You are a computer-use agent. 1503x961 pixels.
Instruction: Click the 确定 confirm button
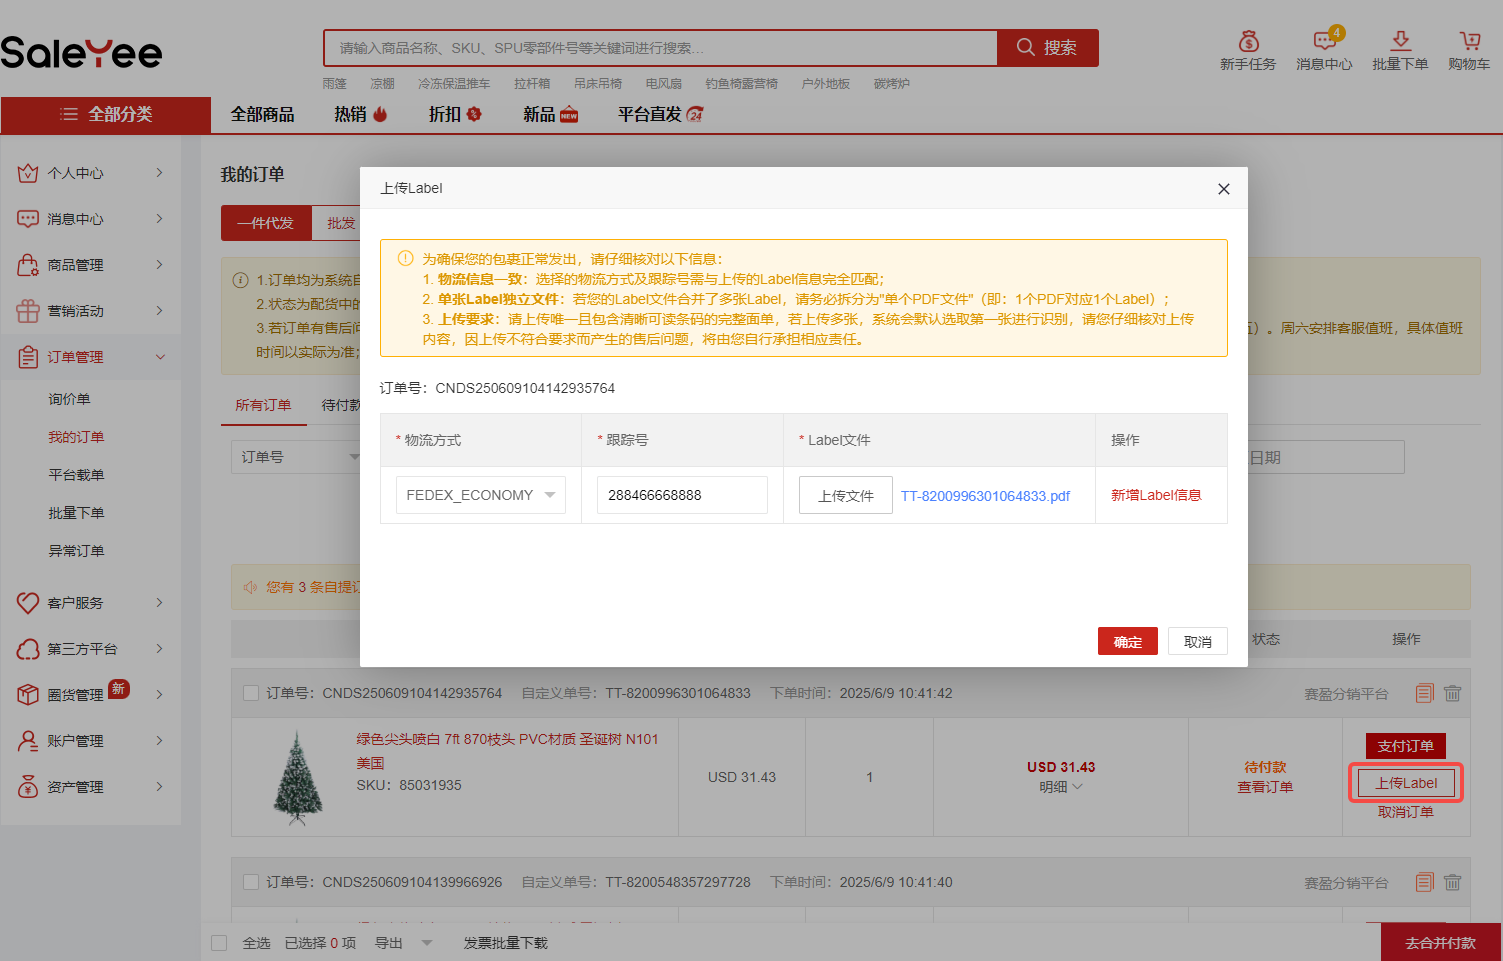1127,642
